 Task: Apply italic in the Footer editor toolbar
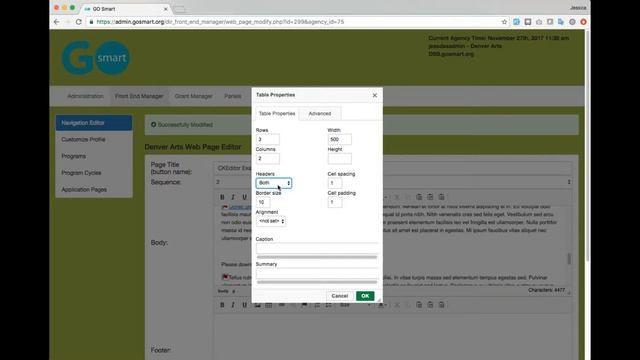233,305
